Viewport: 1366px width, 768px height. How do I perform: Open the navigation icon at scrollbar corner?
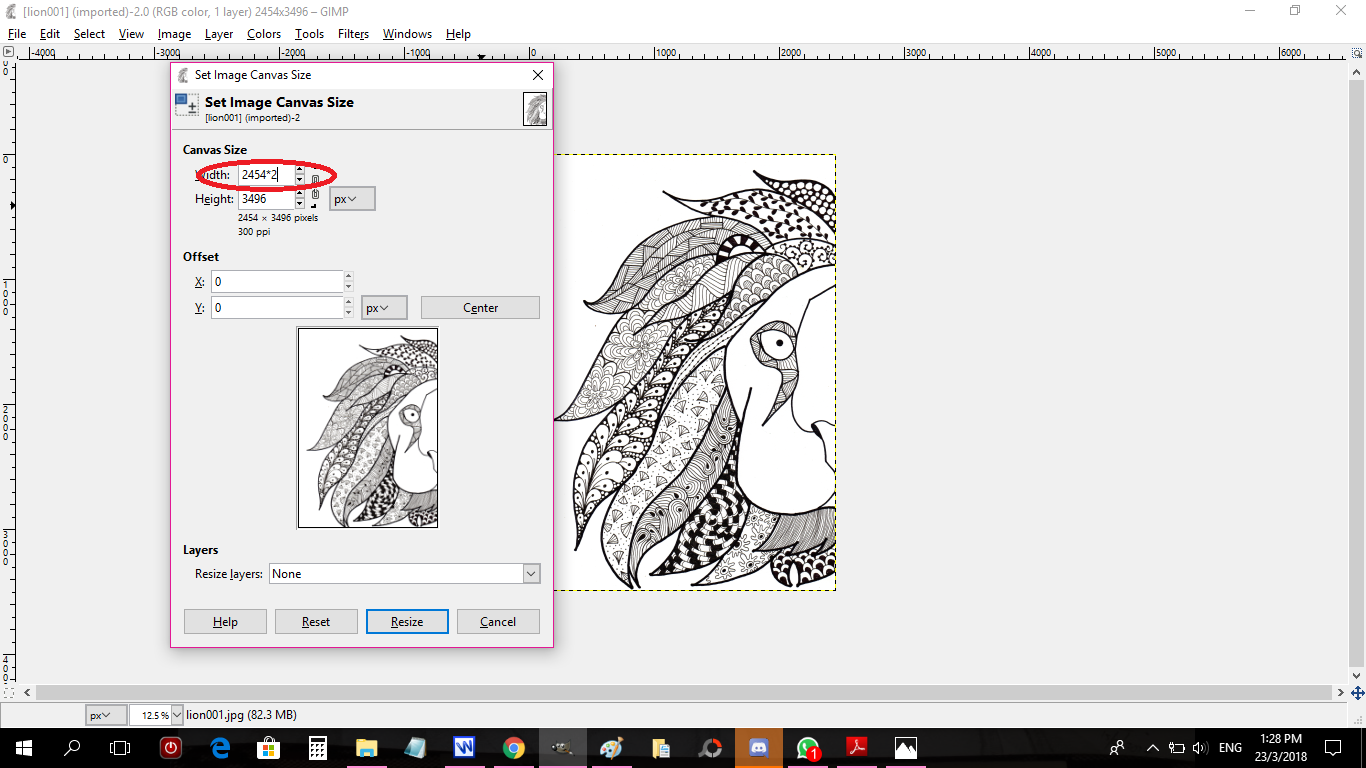pos(1358,692)
